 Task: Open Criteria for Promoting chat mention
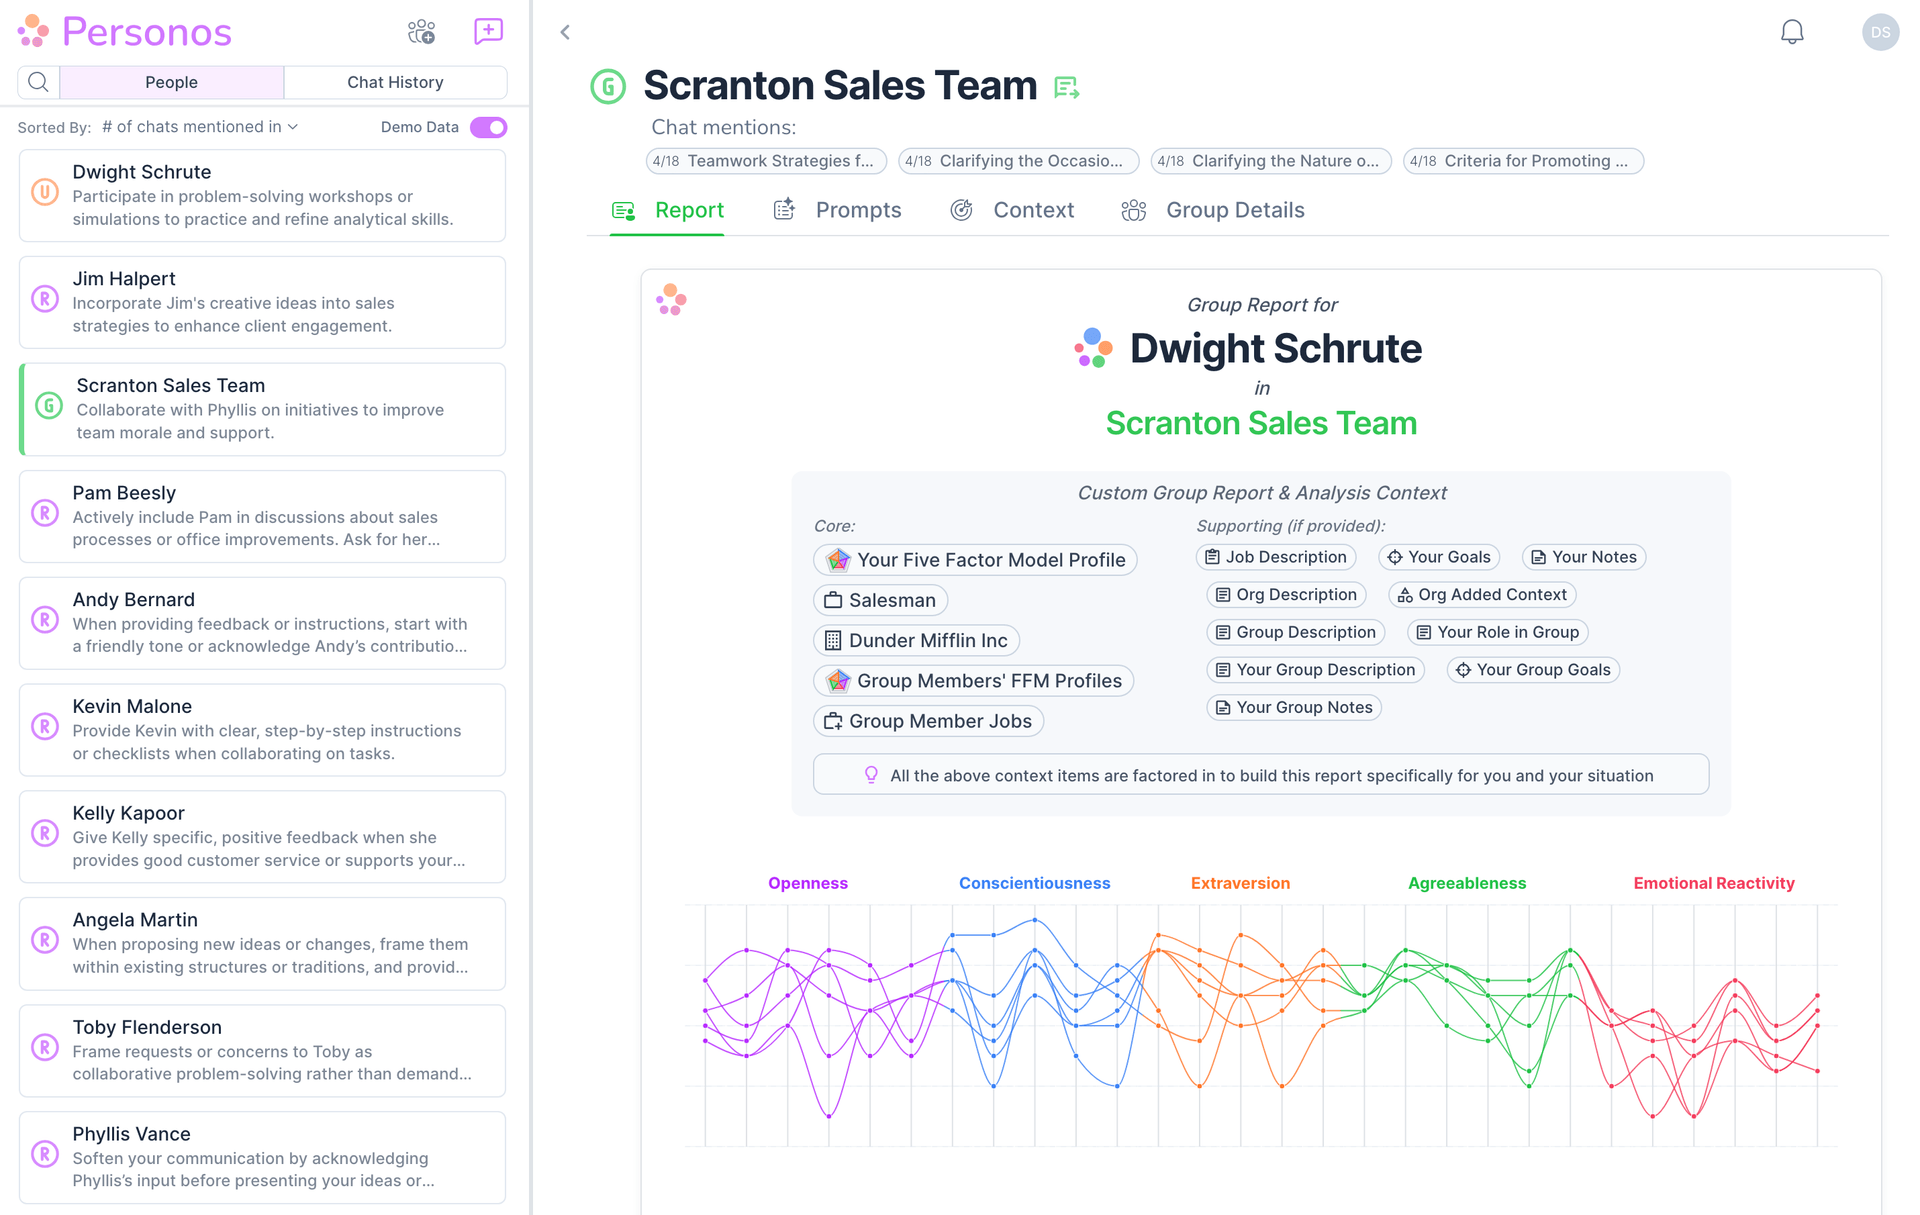click(x=1522, y=161)
